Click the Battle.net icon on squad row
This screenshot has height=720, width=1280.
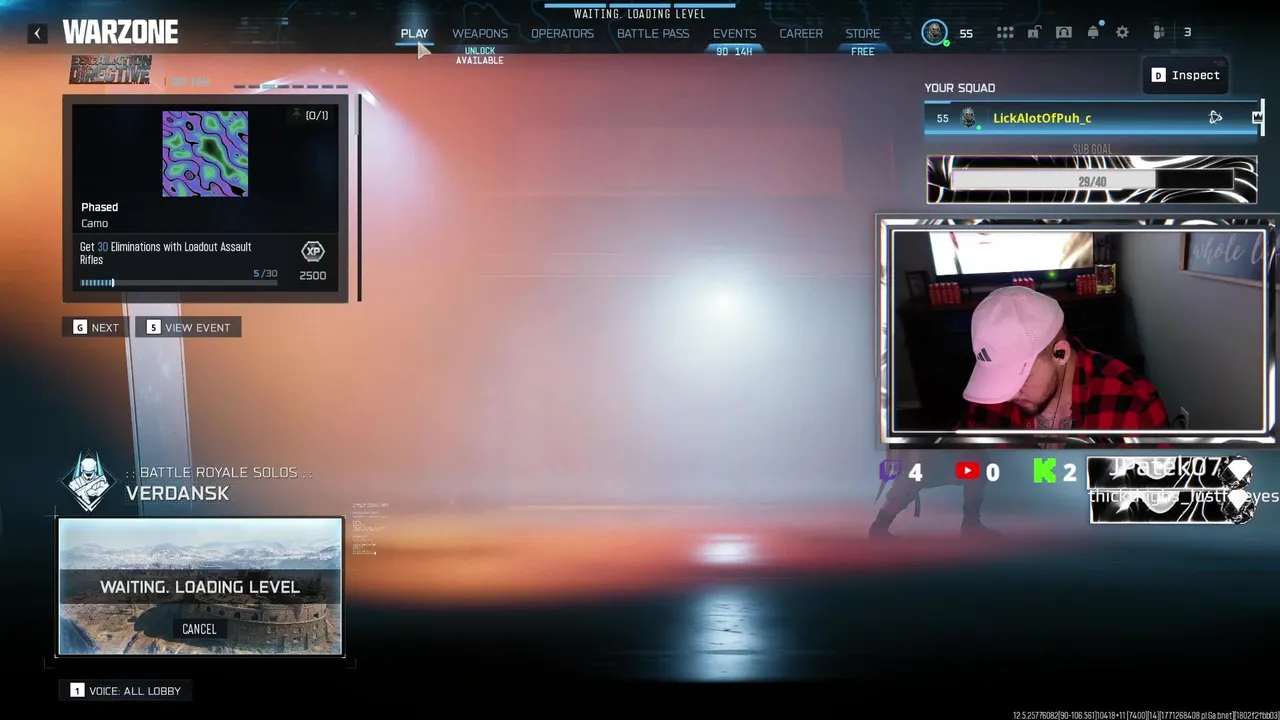pyautogui.click(x=1215, y=118)
